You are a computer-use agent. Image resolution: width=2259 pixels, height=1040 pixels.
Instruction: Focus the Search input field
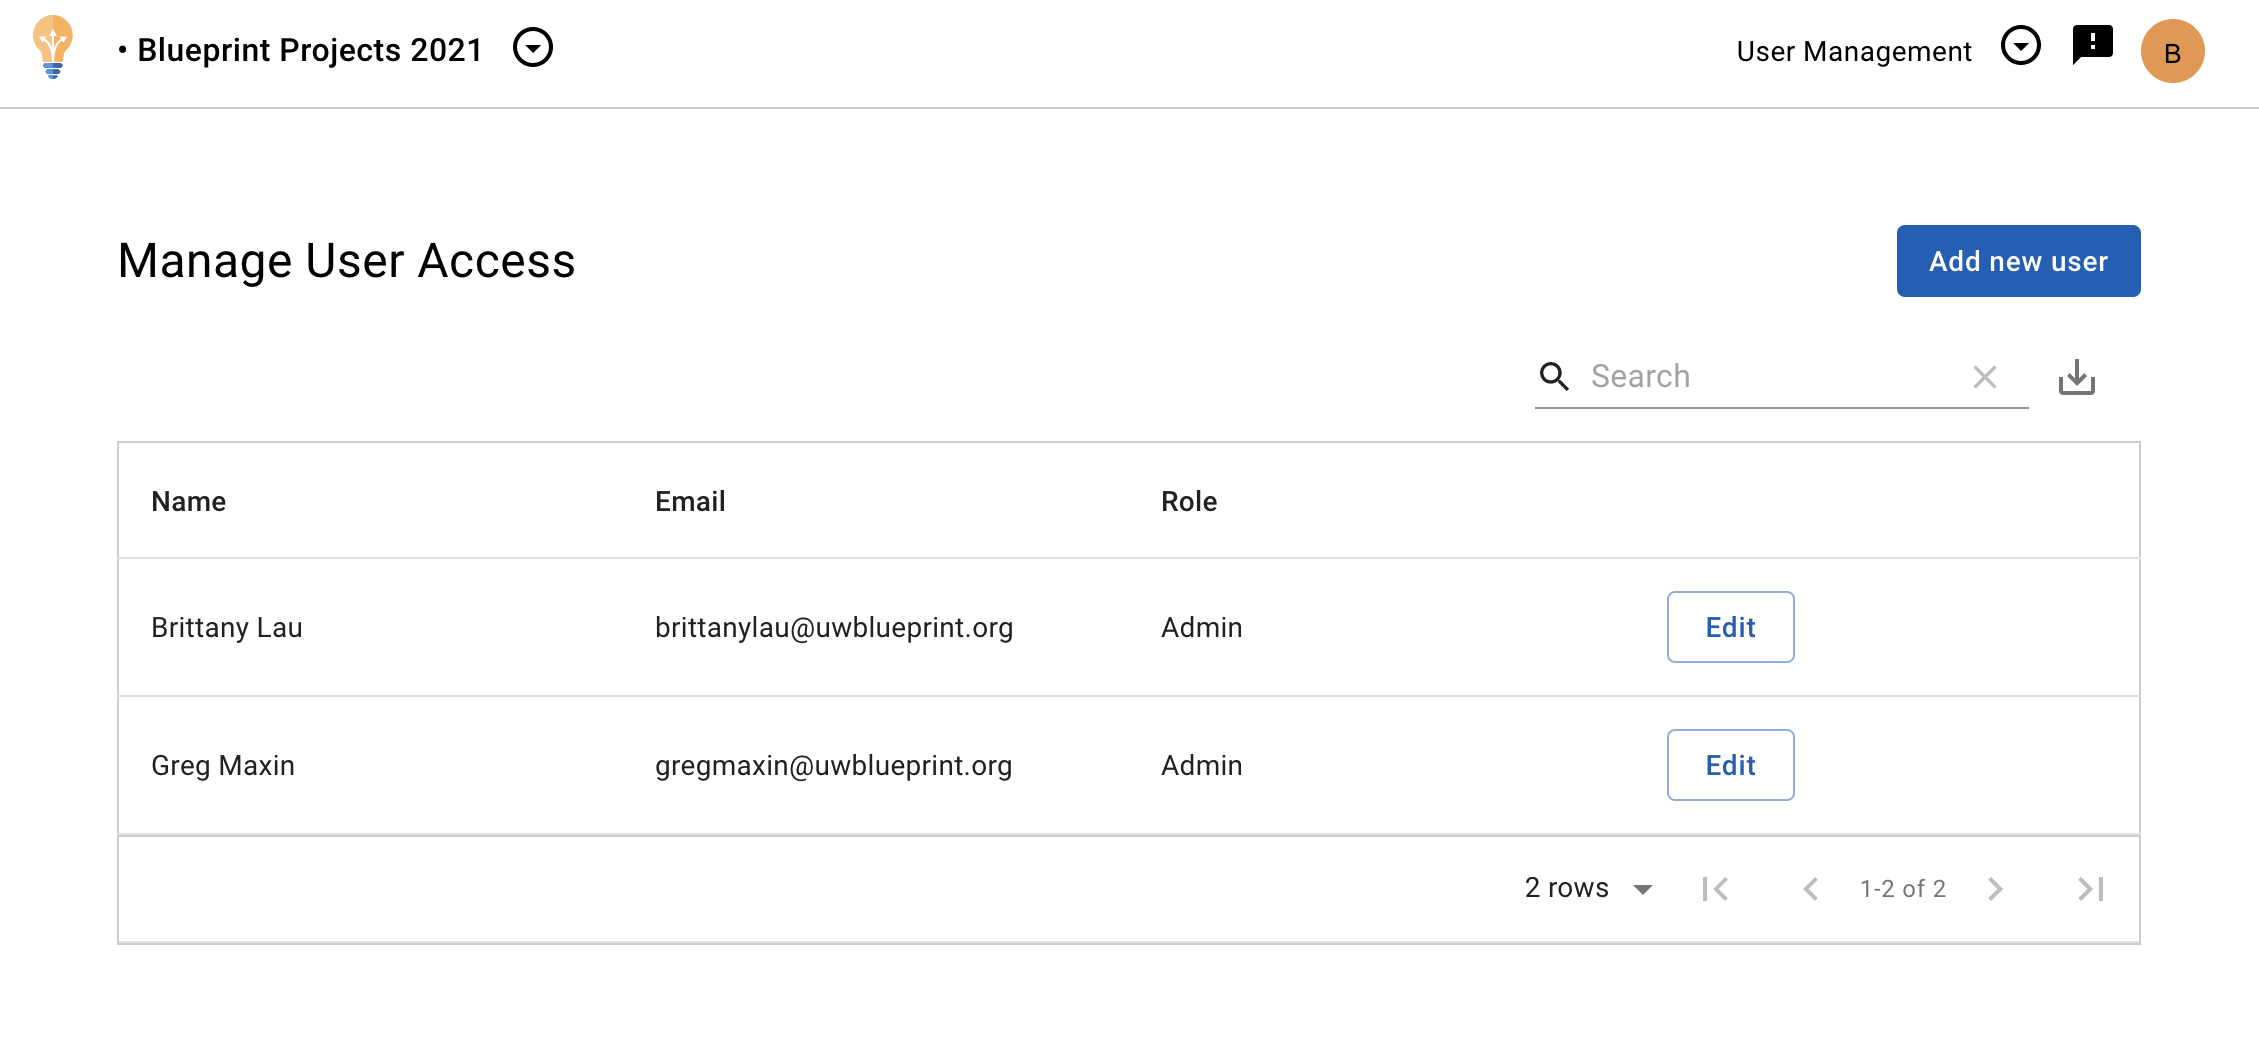pyautogui.click(x=1770, y=377)
